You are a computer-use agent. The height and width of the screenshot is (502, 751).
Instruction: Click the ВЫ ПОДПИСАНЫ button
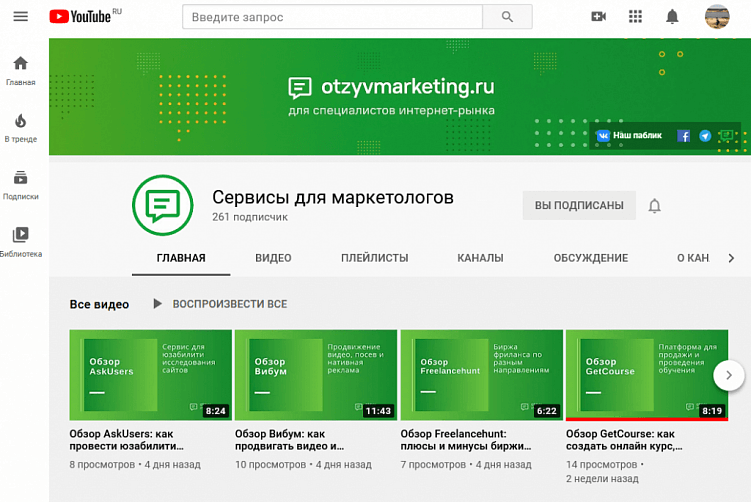[x=579, y=205]
